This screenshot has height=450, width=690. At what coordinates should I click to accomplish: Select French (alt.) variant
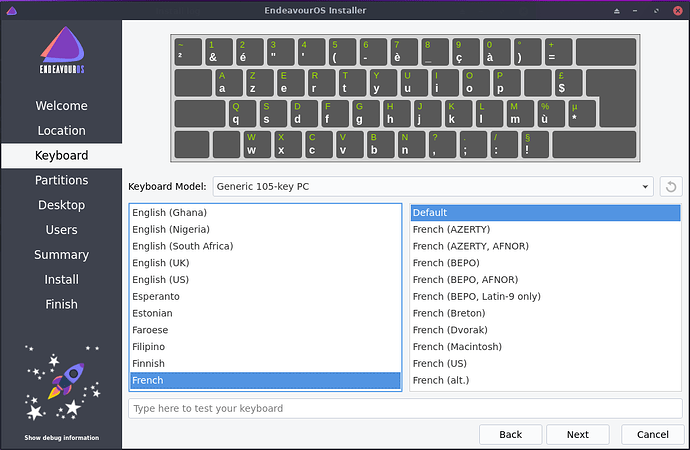point(545,380)
